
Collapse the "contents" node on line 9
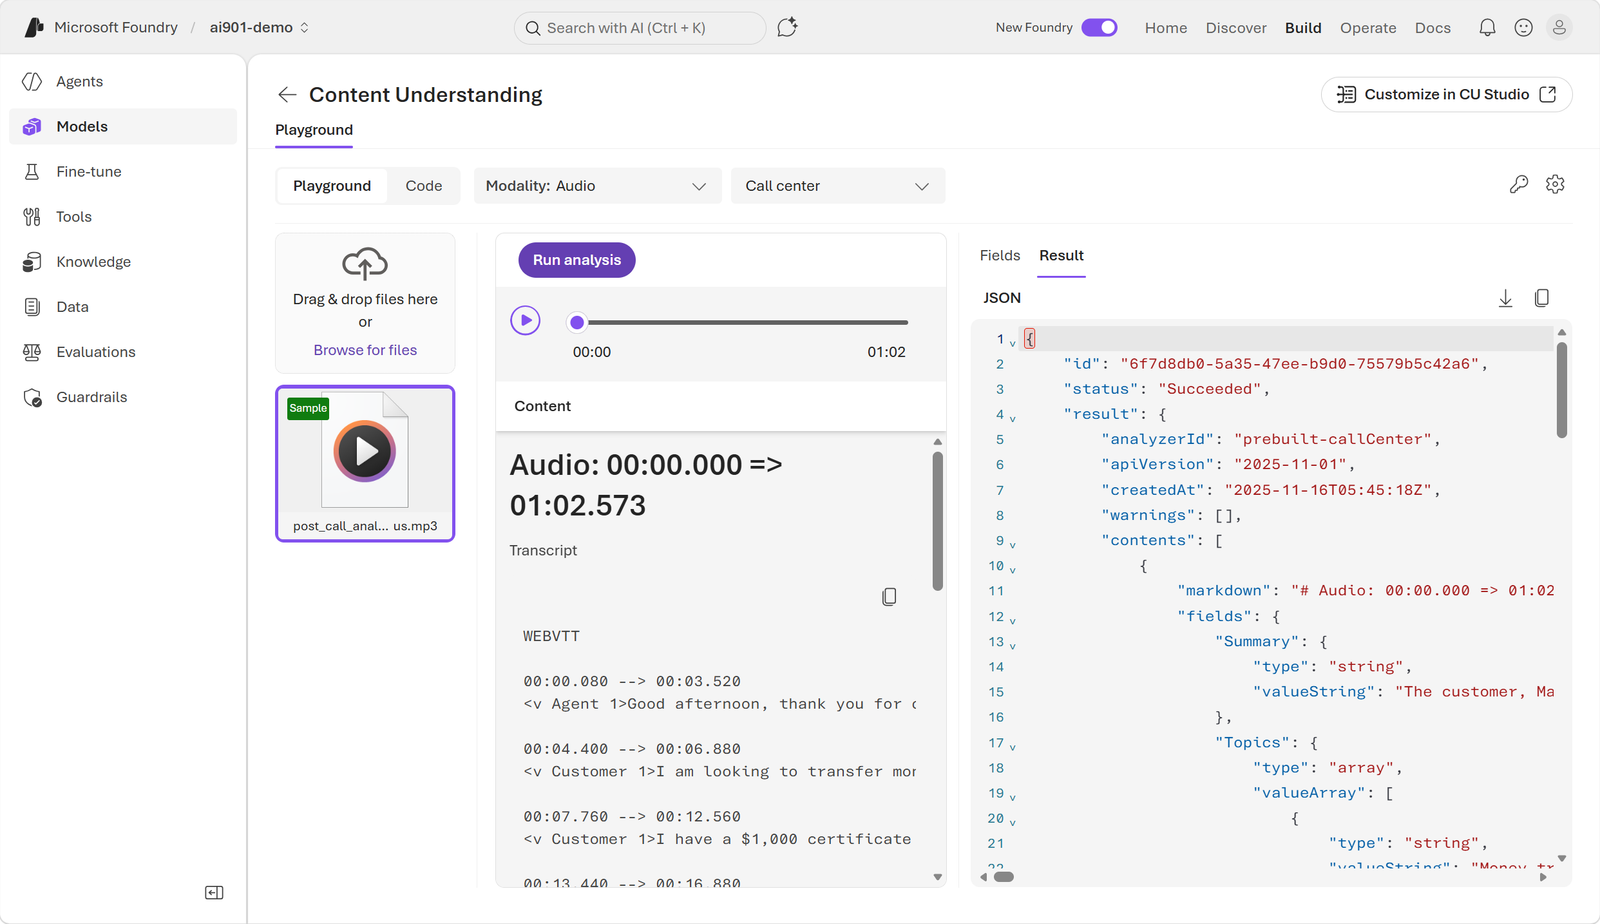tap(1012, 544)
